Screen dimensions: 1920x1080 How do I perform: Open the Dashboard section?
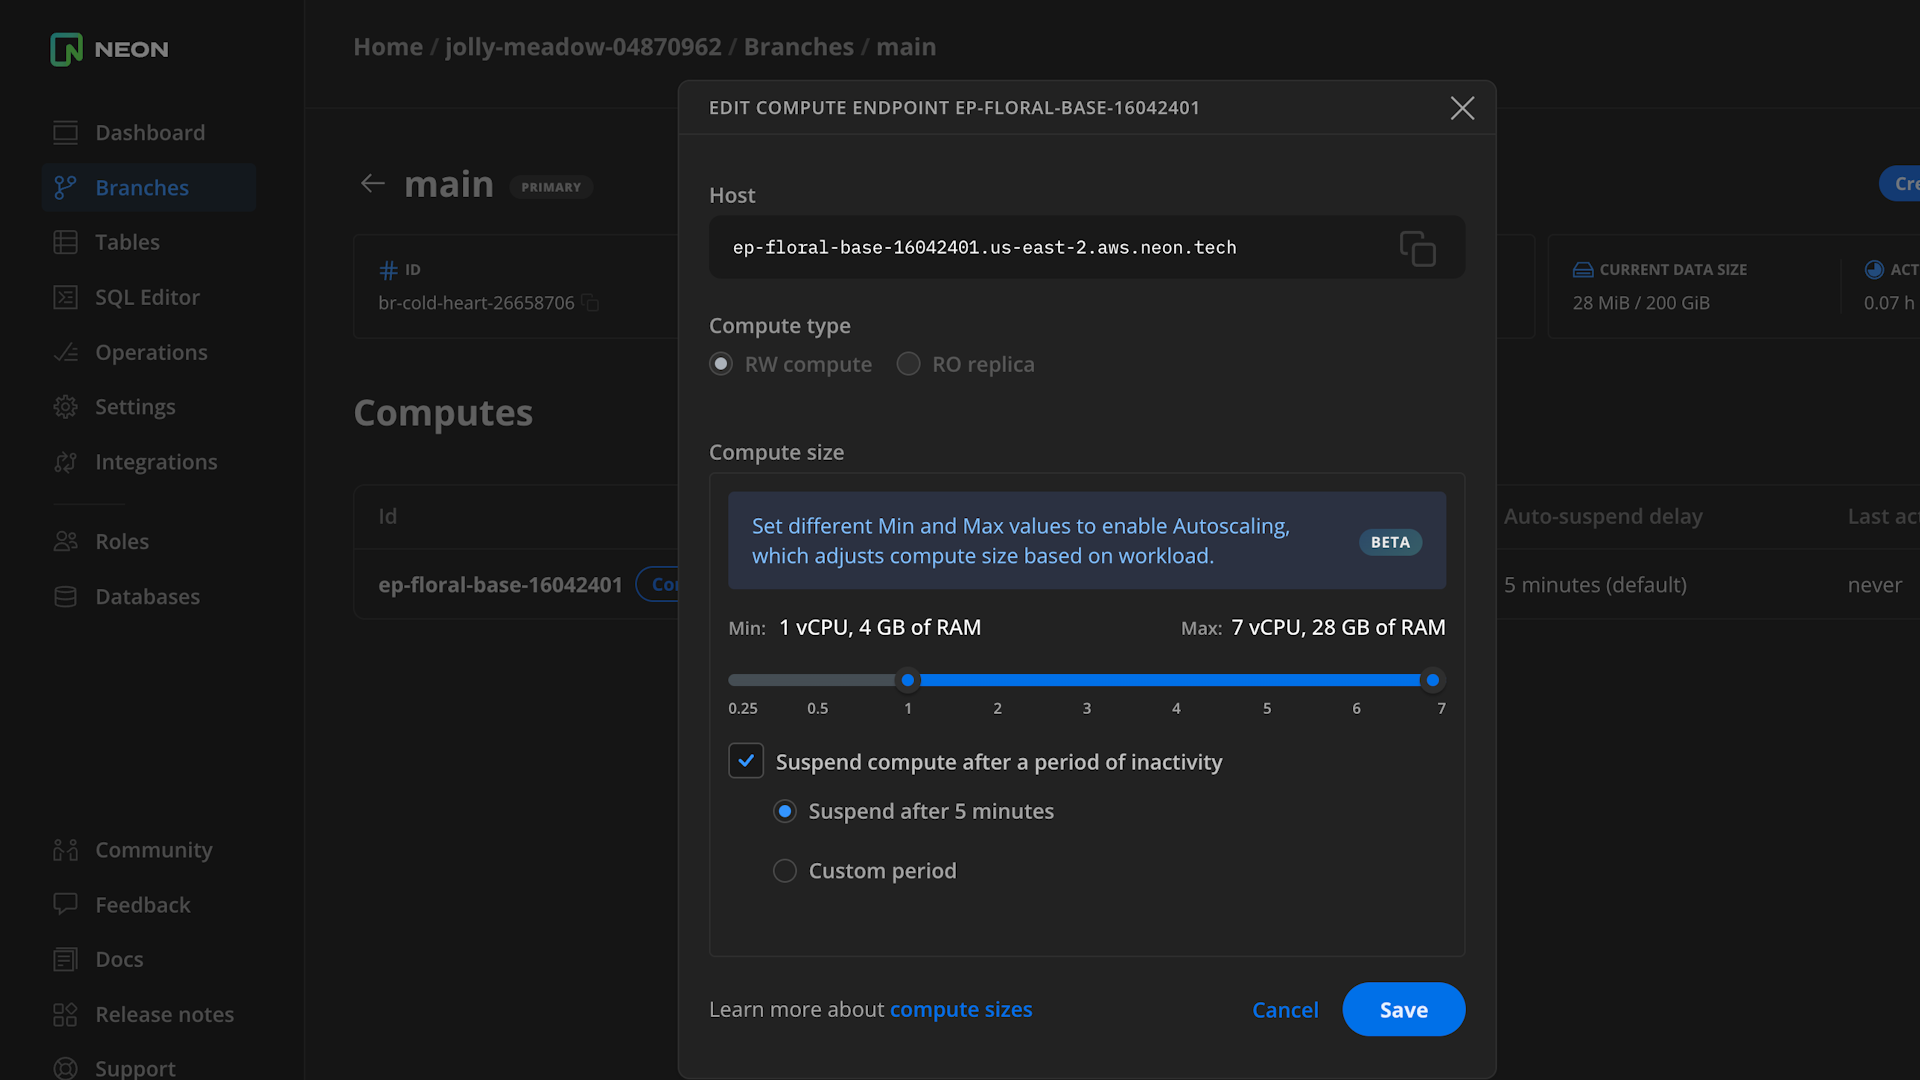[150, 132]
